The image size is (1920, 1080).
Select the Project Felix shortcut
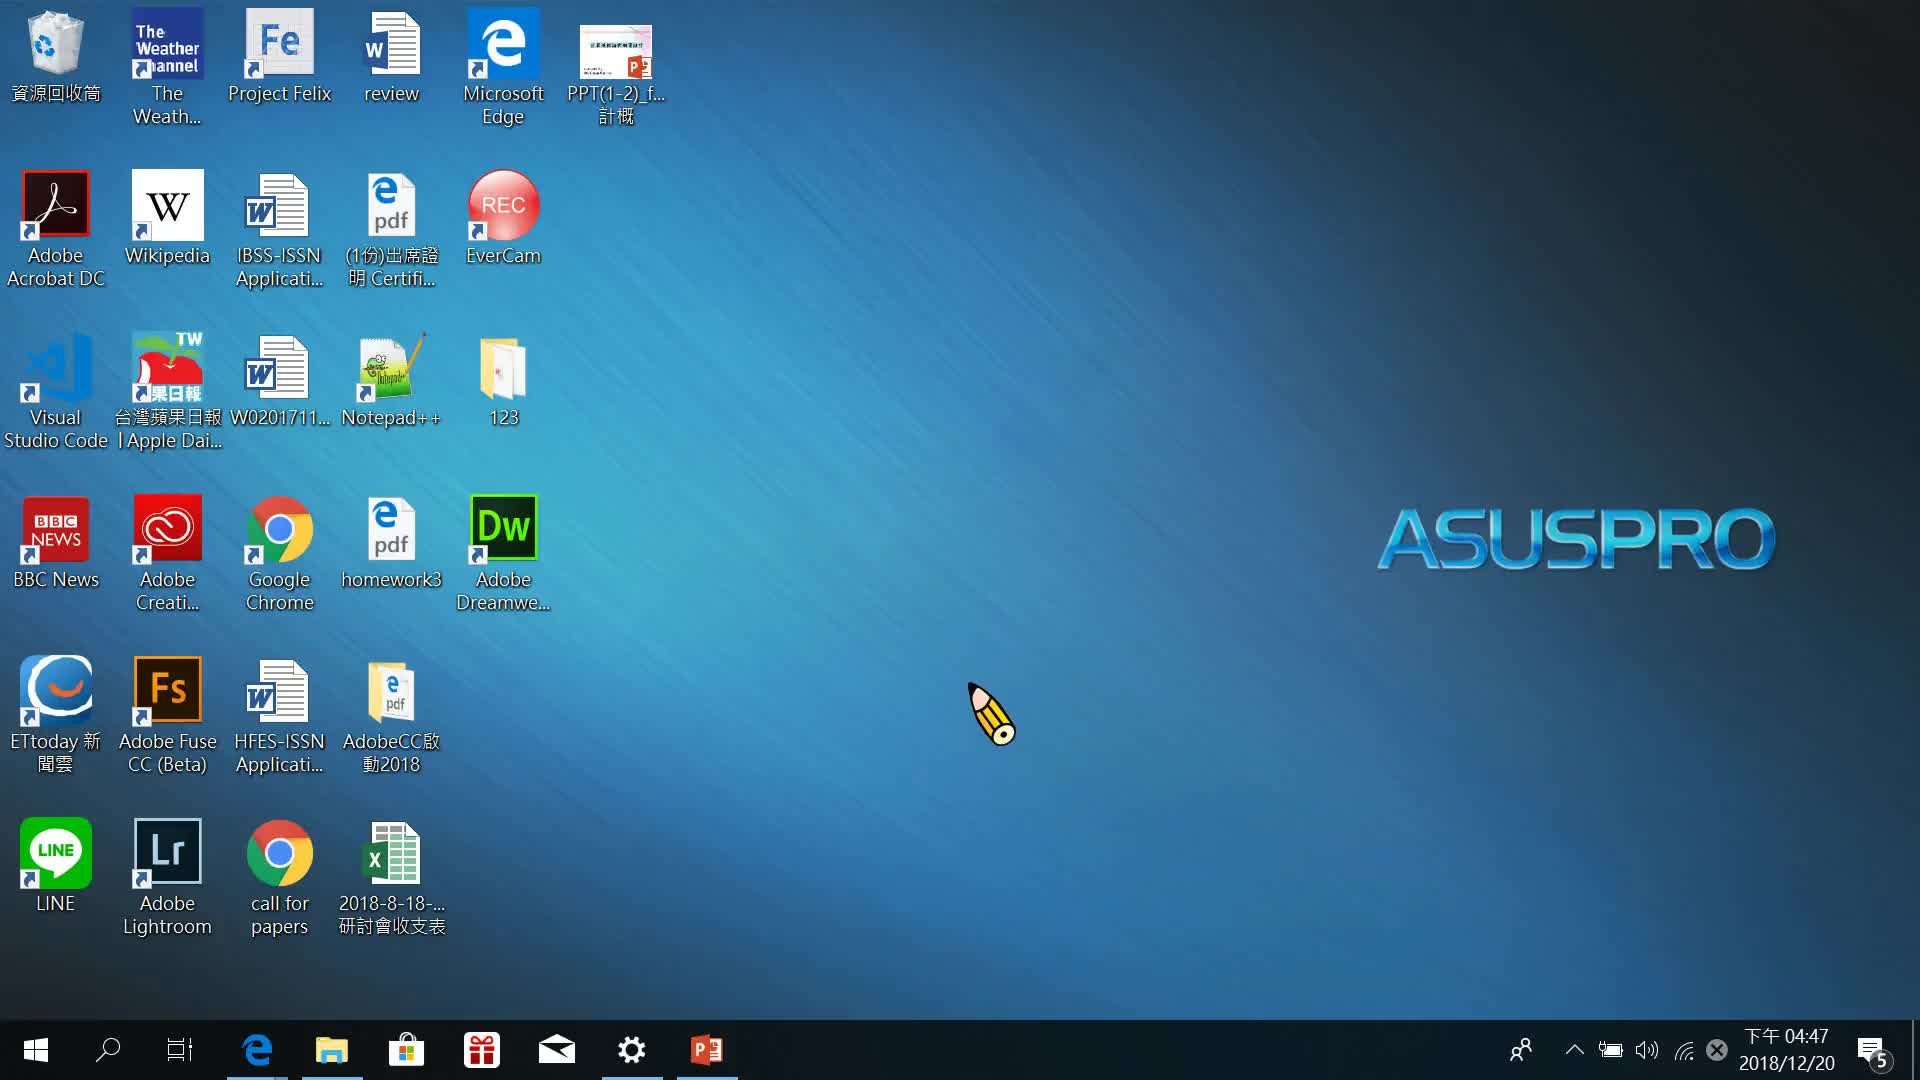279,56
